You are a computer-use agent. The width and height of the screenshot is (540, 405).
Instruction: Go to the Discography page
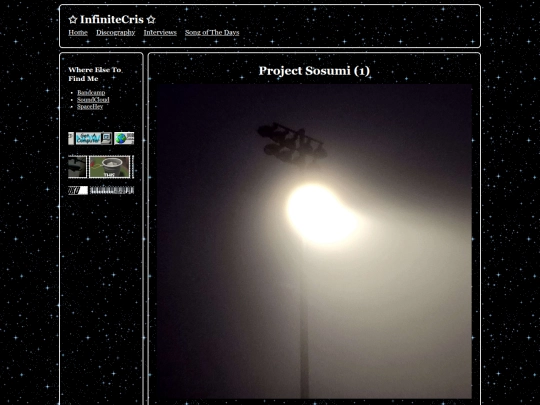click(x=115, y=32)
